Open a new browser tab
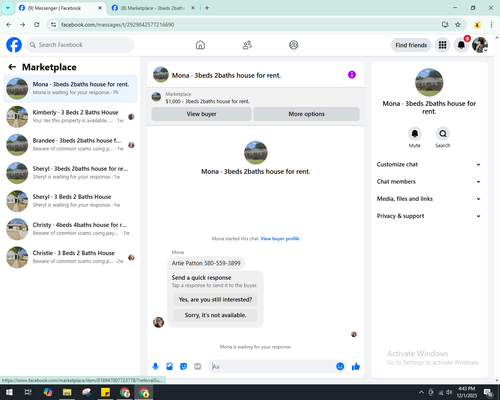The height and width of the screenshot is (400, 500). click(x=207, y=8)
